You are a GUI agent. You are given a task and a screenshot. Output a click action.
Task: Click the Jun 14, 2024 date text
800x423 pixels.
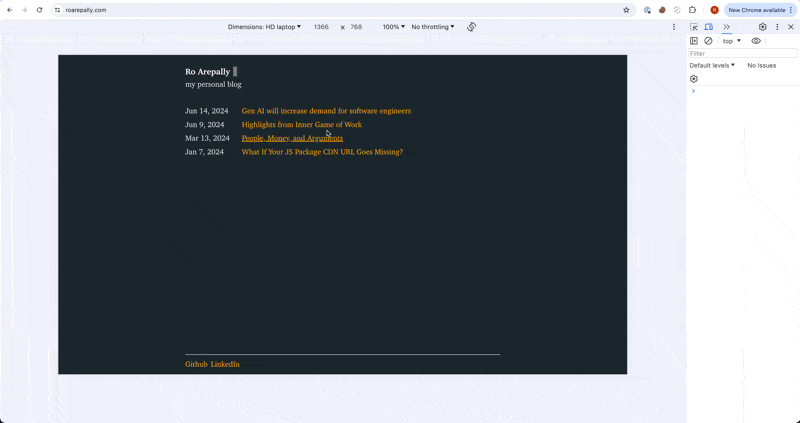(207, 111)
